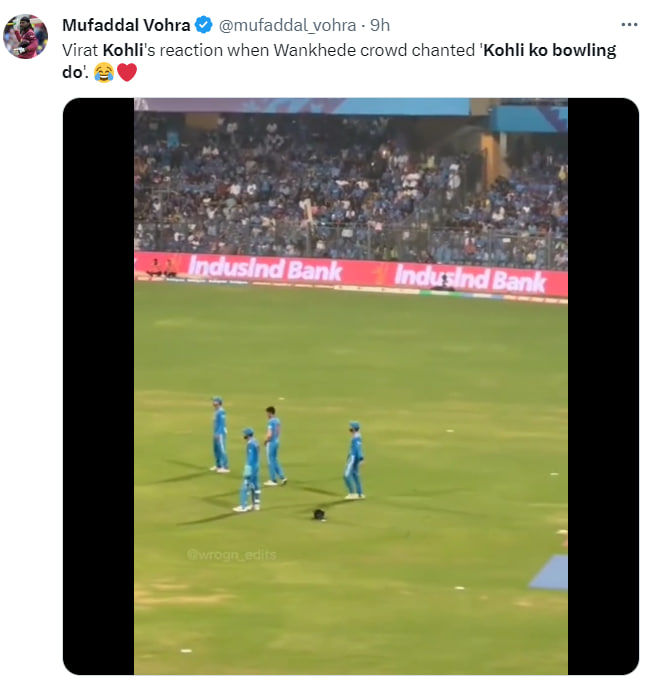Open the tweet via the 9h timestamp
The width and height of the screenshot is (650, 680).
click(x=380, y=25)
